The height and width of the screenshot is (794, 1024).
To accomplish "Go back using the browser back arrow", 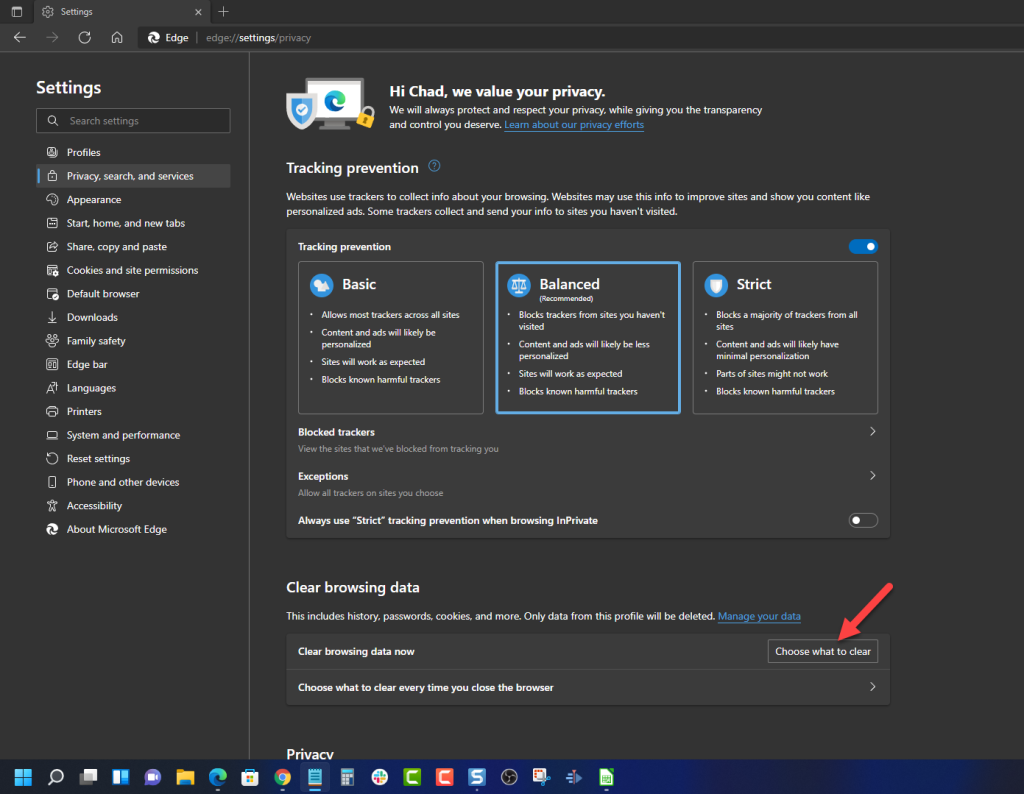I will click(20, 37).
